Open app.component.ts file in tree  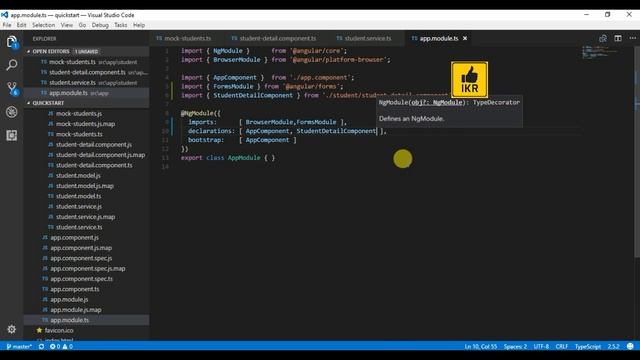tap(87, 289)
